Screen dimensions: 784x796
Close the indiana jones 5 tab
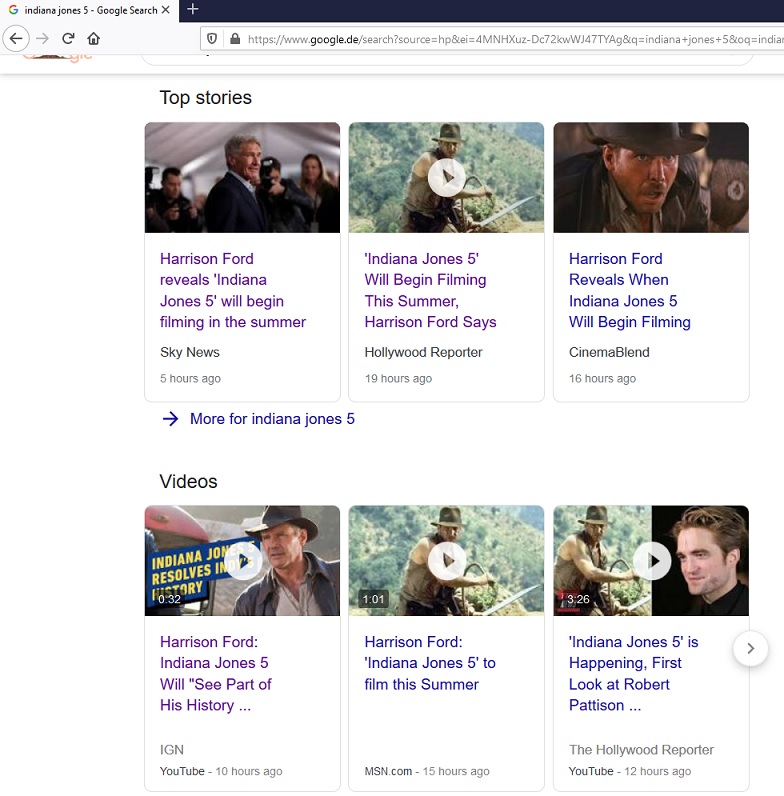tap(166, 10)
